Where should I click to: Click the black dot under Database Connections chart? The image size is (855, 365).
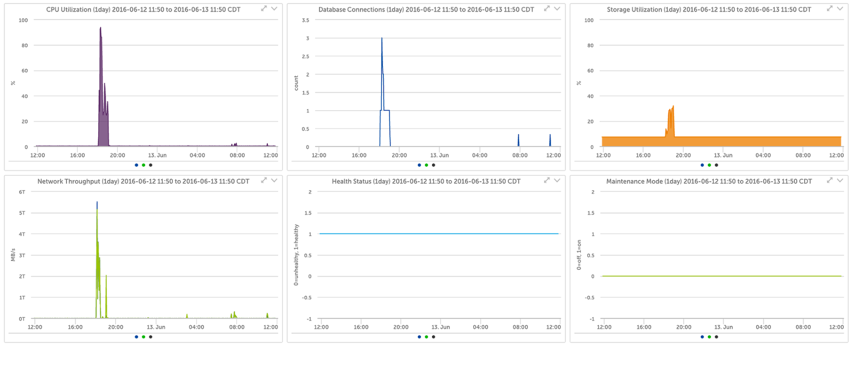point(433,165)
